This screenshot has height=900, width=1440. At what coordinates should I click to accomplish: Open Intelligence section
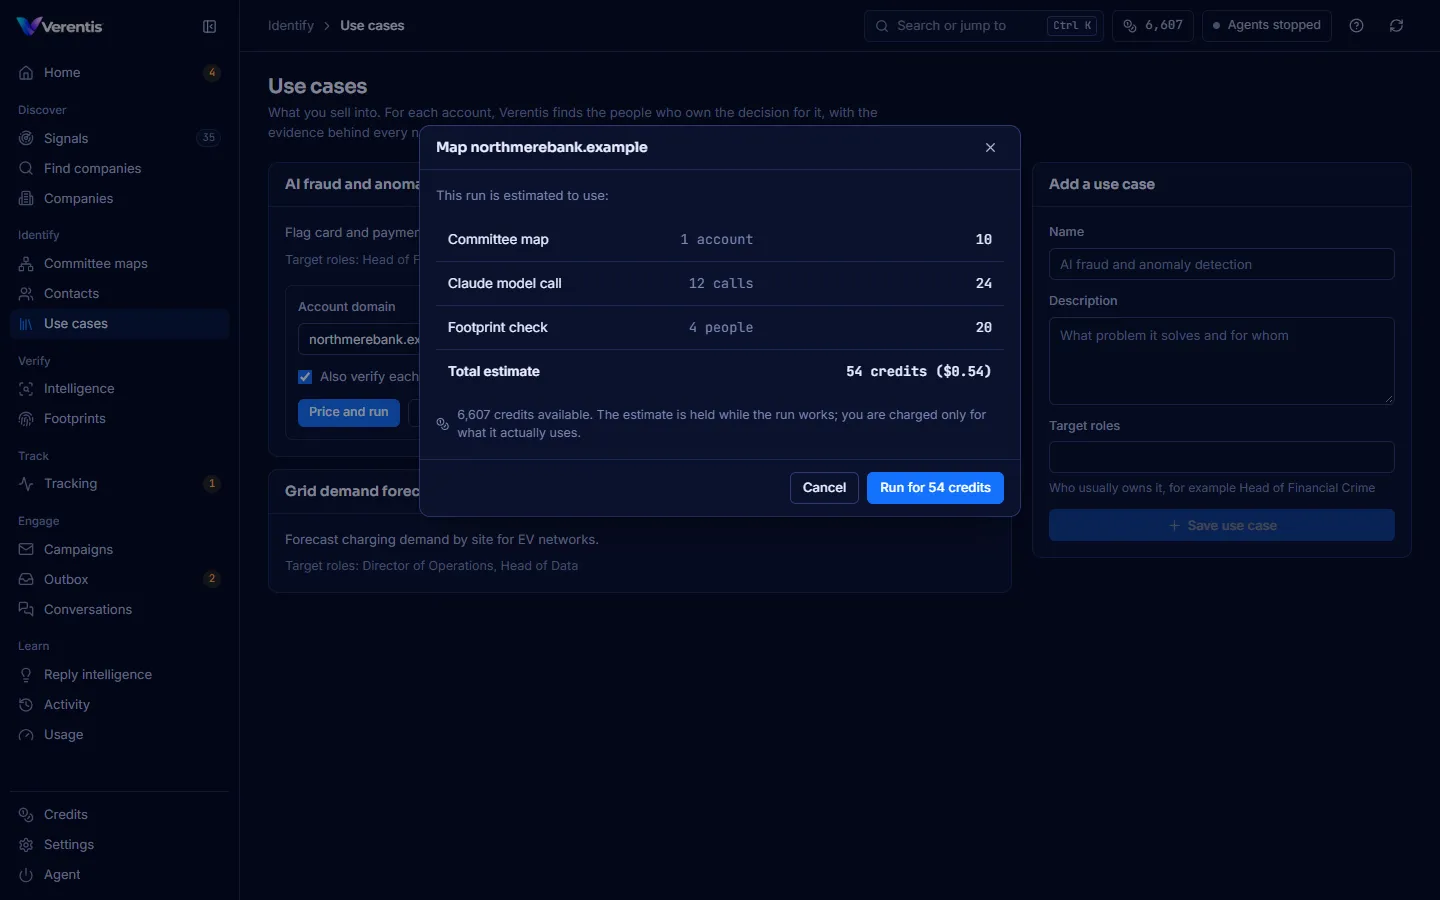tap(119, 388)
